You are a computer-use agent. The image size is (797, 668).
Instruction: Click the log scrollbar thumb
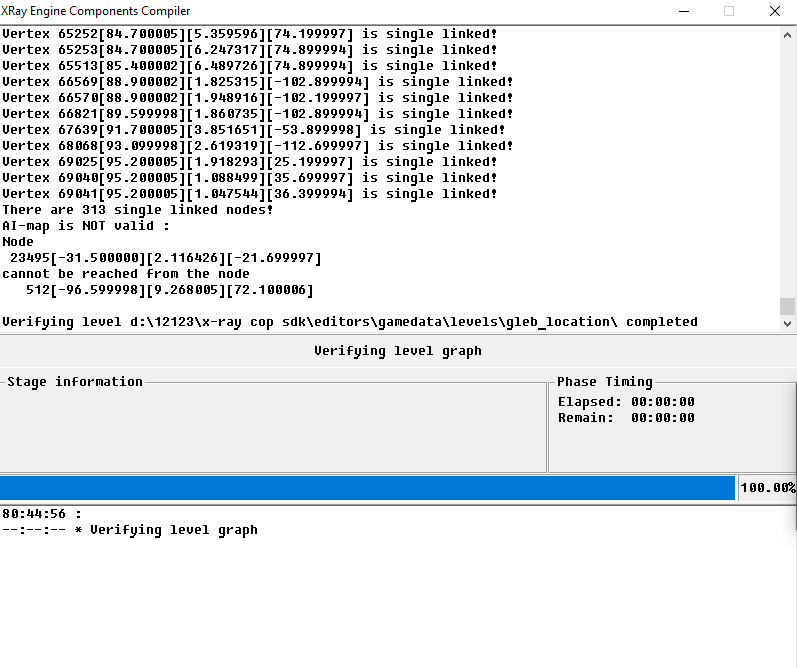coord(787,306)
